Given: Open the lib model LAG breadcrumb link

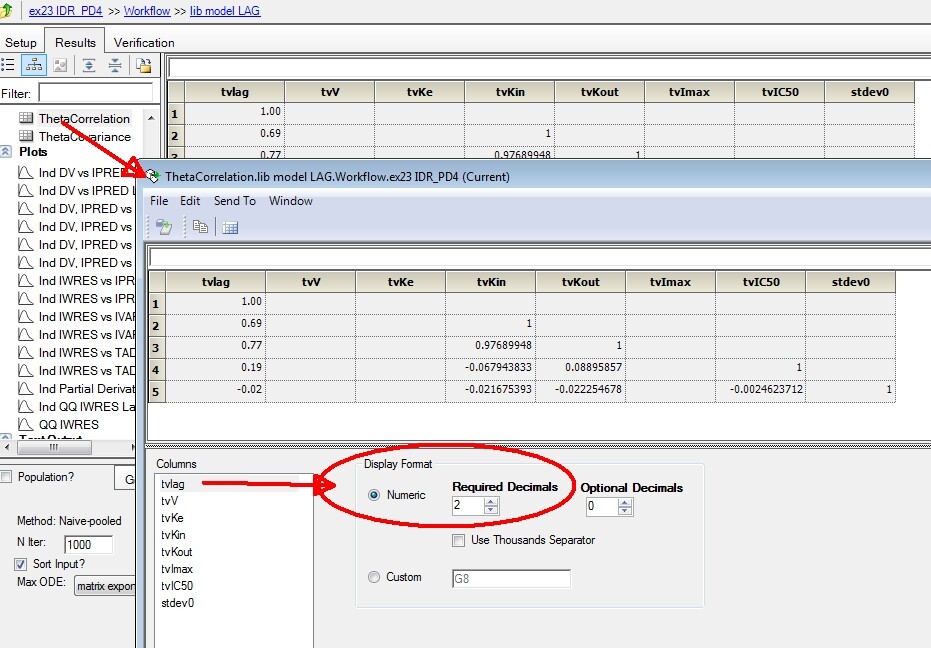Looking at the screenshot, I should 225,11.
